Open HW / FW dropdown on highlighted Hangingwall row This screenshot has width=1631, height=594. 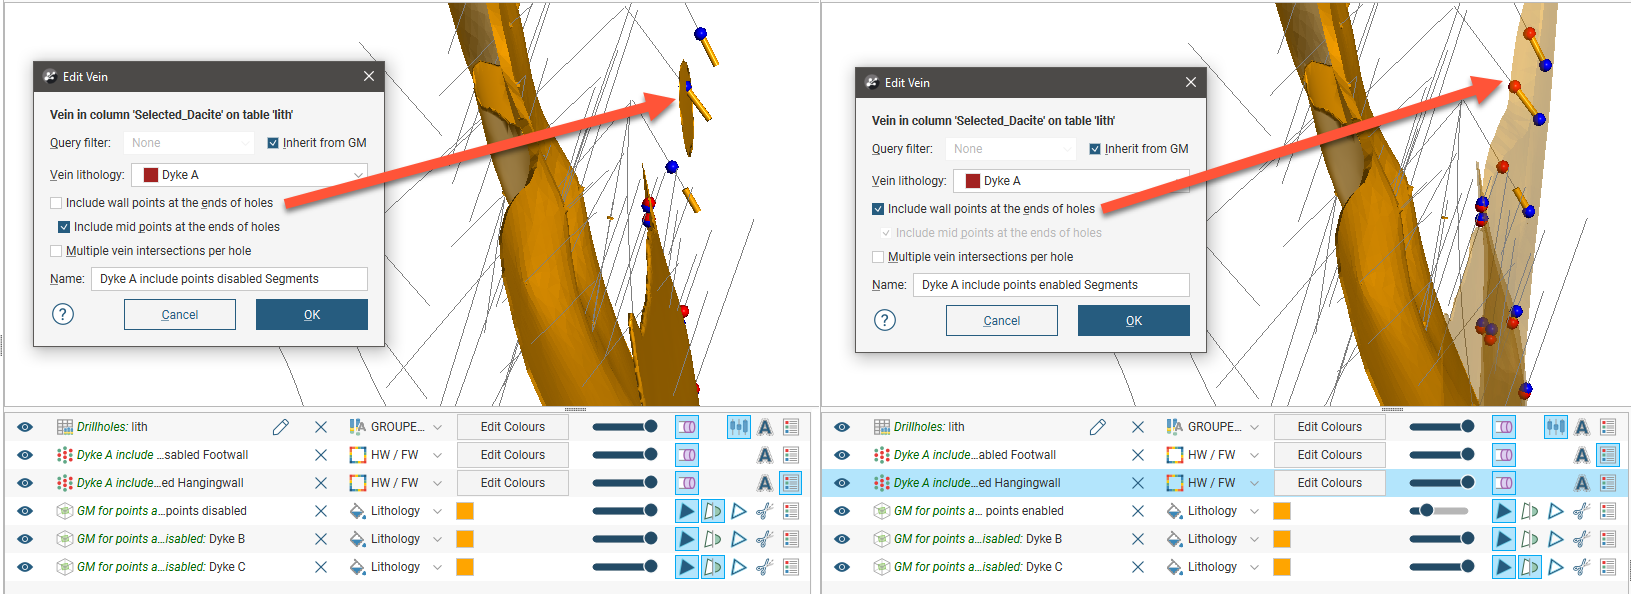click(x=1254, y=483)
